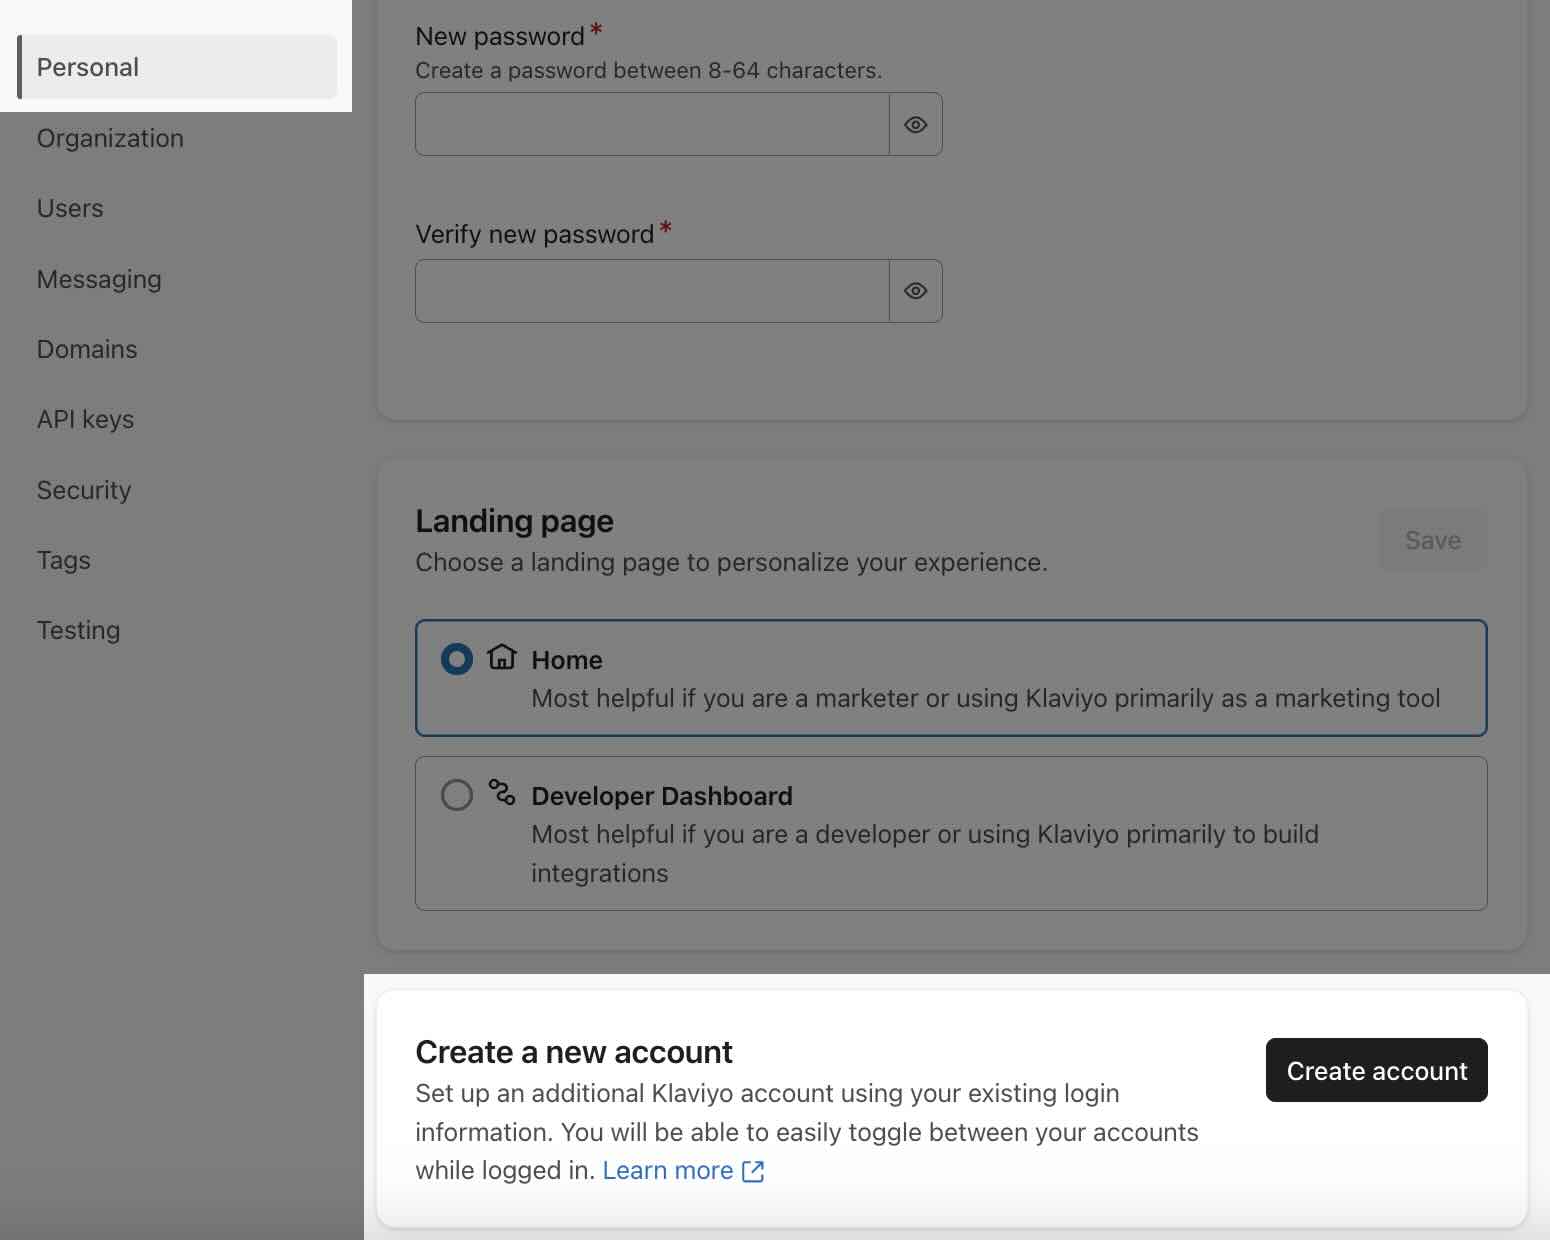
Task: Toggle visibility of the Verify new password field
Action: coord(915,291)
